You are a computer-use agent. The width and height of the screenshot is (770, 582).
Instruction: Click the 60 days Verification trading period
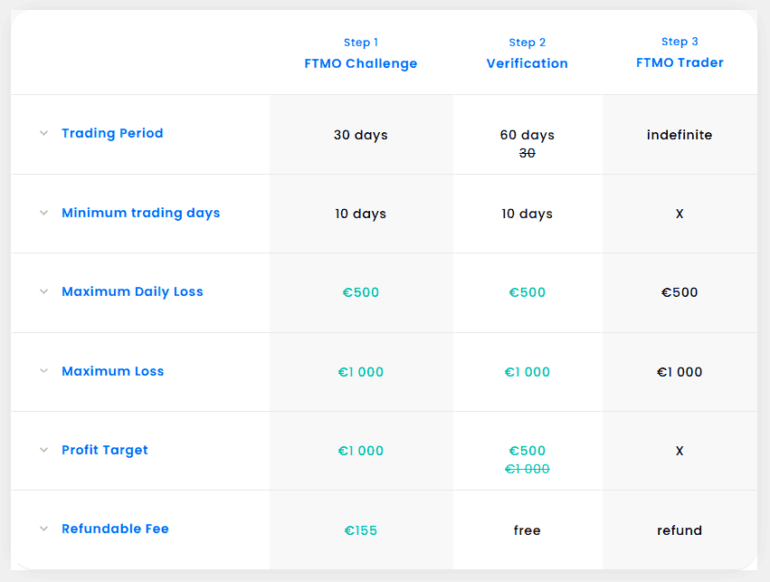click(x=527, y=135)
